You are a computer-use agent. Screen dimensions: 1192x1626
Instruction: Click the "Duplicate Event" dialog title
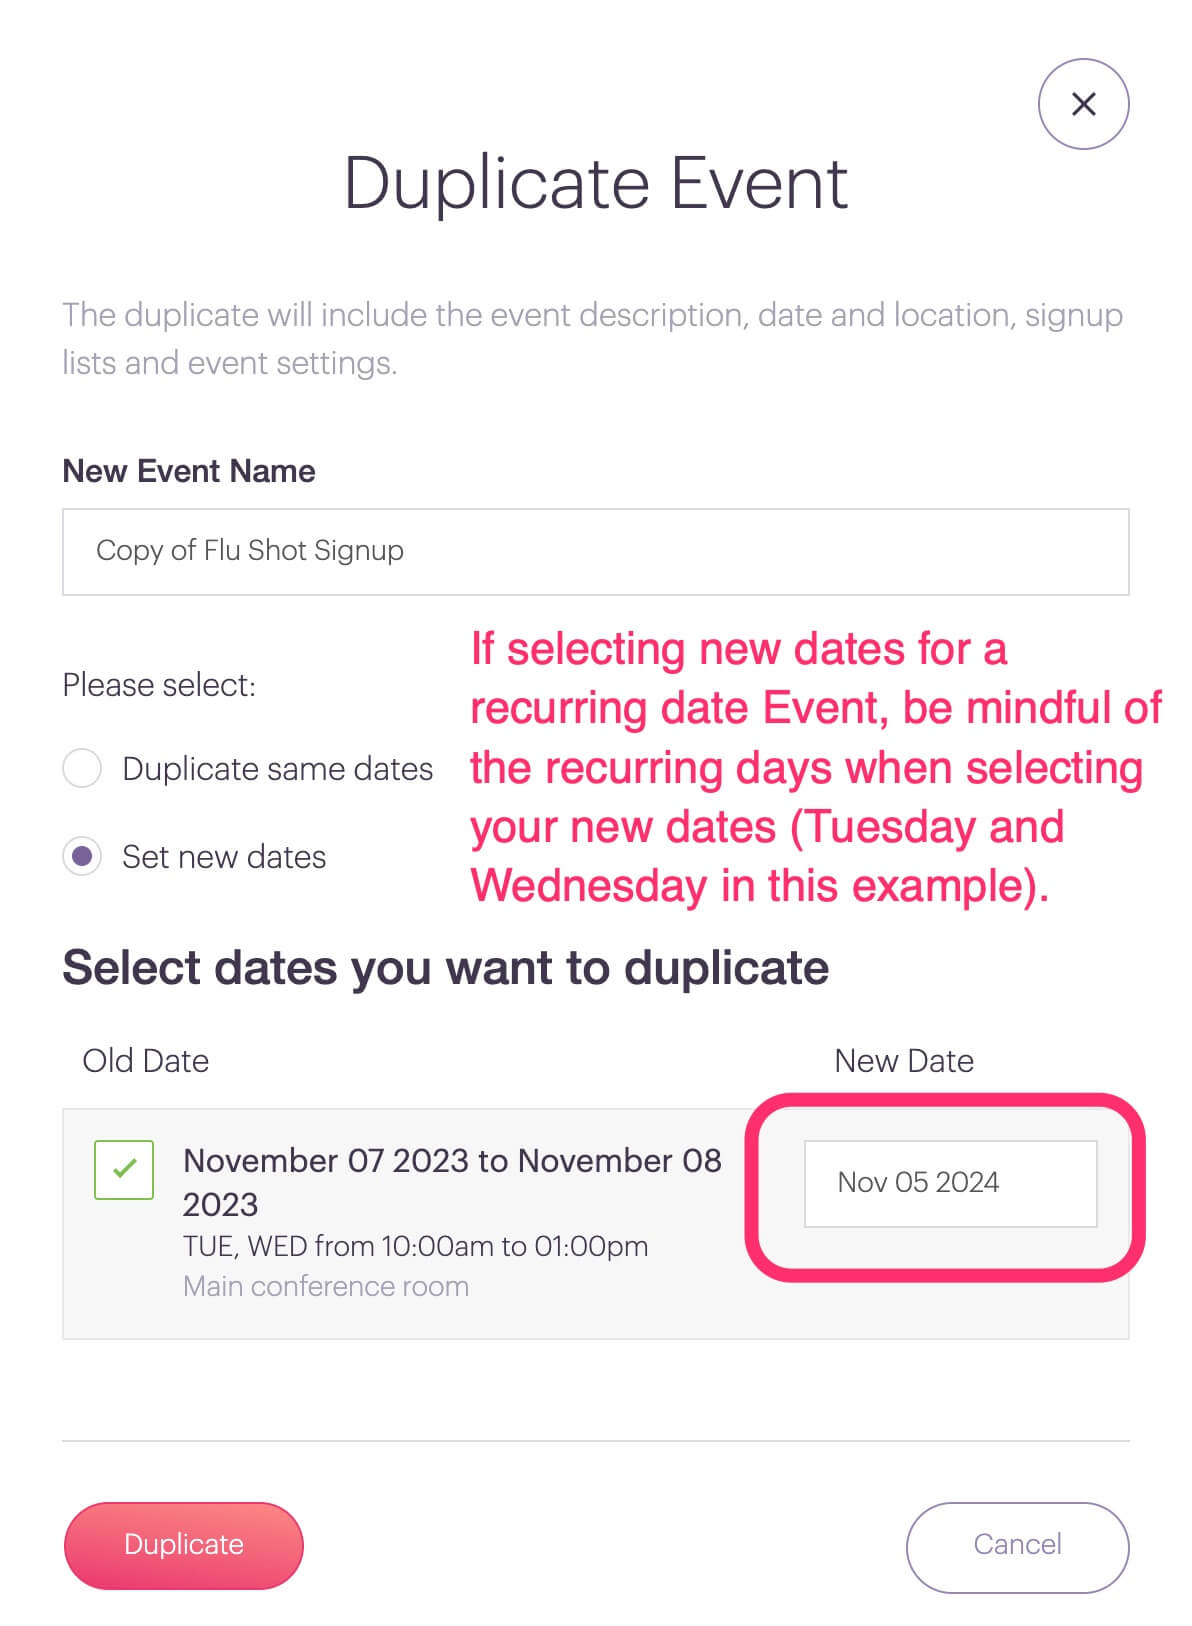pos(595,184)
